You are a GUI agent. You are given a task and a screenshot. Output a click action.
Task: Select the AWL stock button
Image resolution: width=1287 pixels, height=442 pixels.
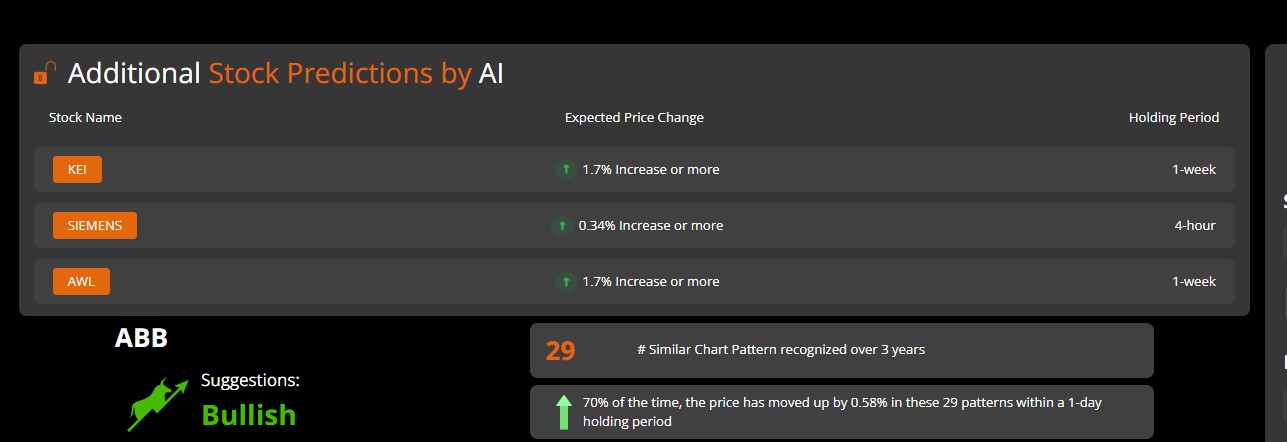(81, 282)
